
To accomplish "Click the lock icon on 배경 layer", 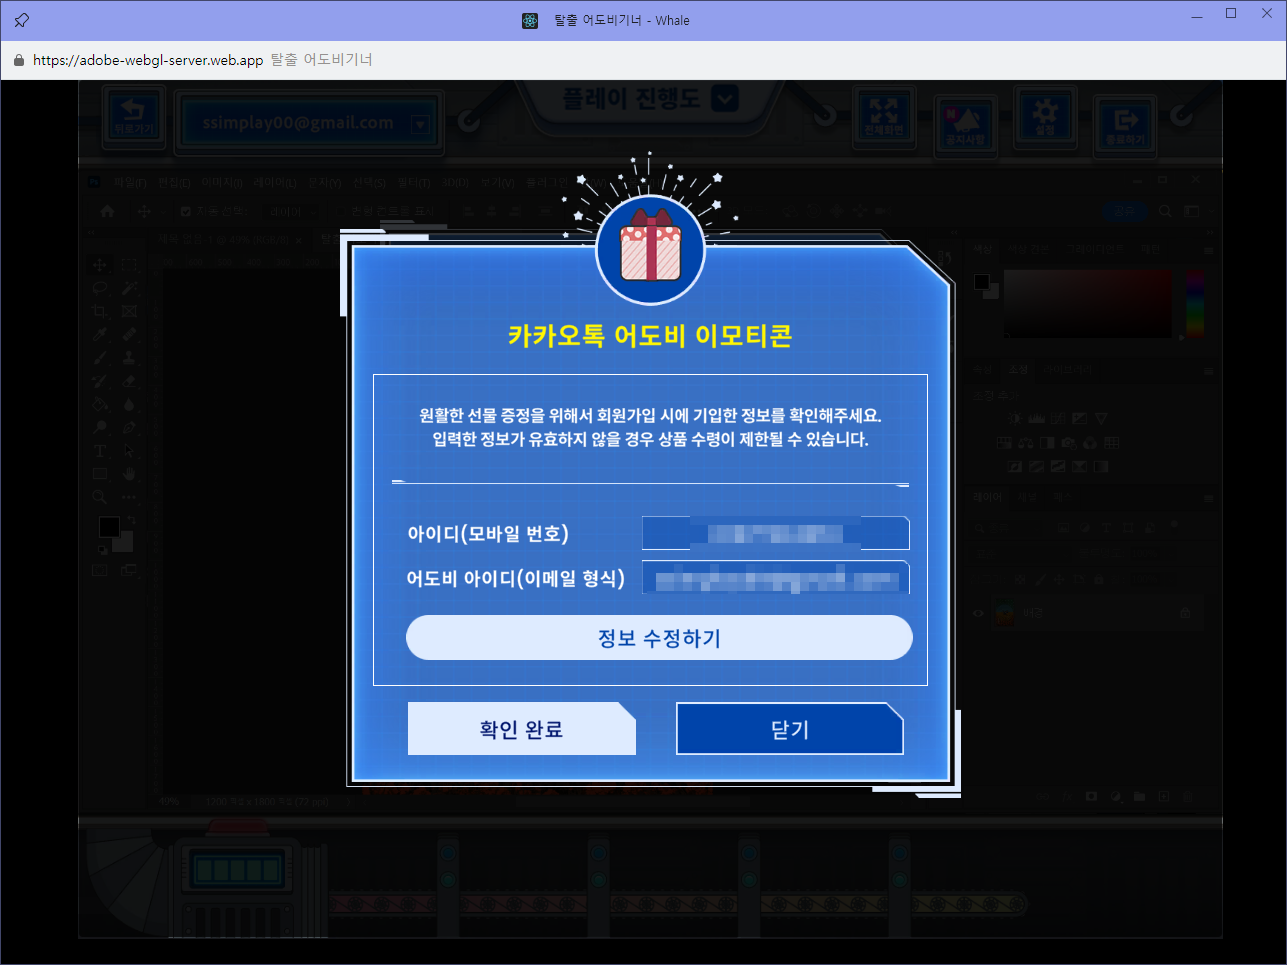I will (1185, 612).
